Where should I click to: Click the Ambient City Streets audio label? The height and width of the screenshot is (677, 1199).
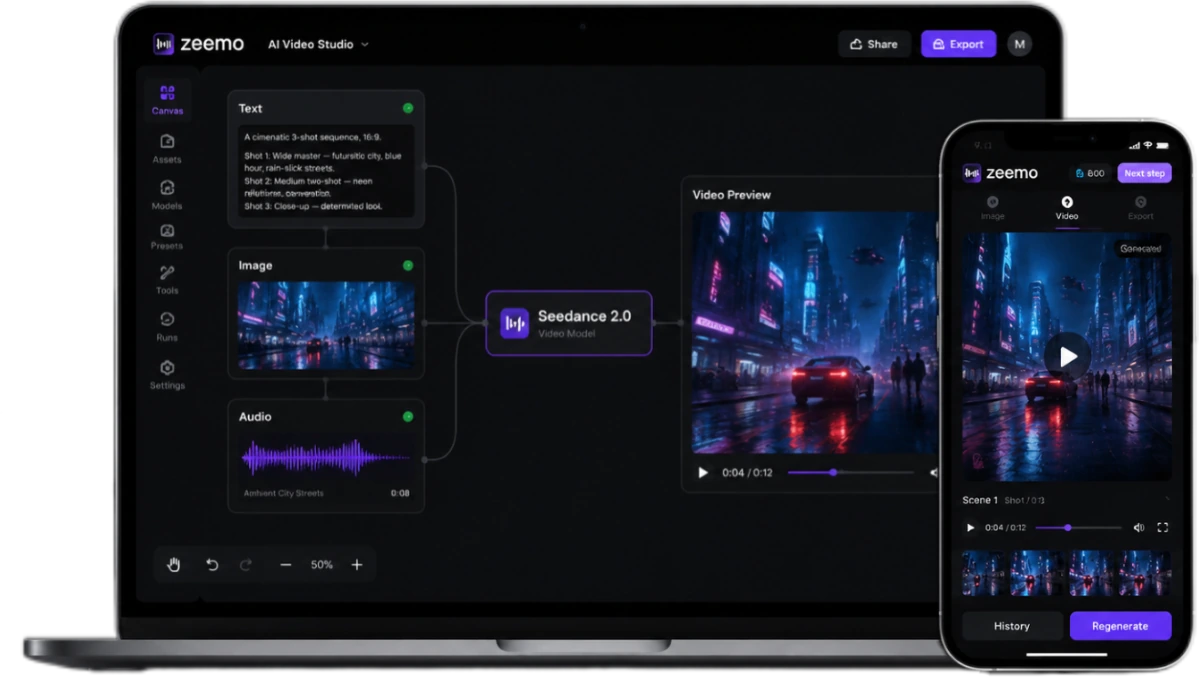click(283, 493)
